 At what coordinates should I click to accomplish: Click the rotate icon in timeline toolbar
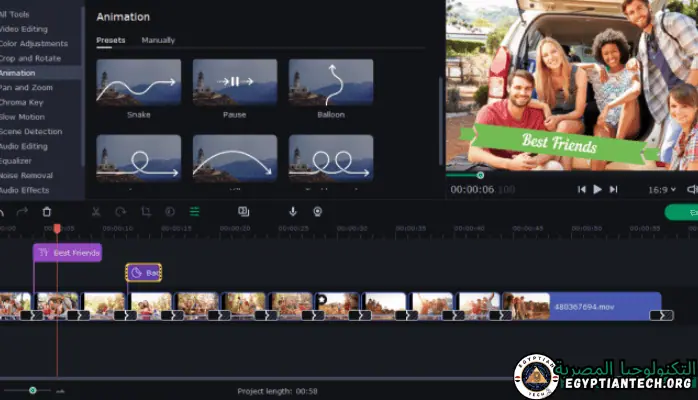121,212
